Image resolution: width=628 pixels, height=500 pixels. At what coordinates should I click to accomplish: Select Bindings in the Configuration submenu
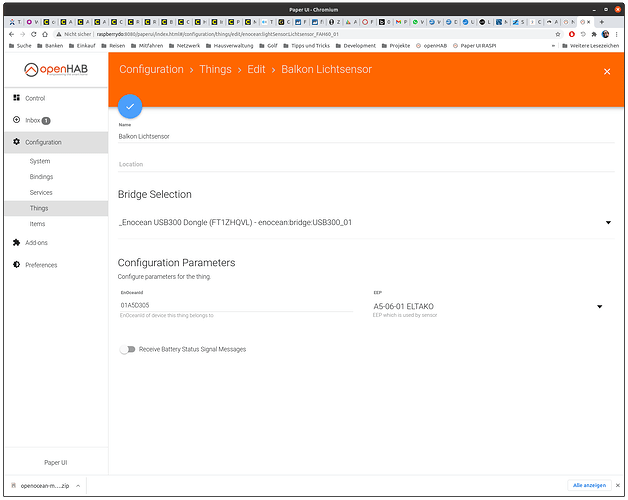[41, 177]
